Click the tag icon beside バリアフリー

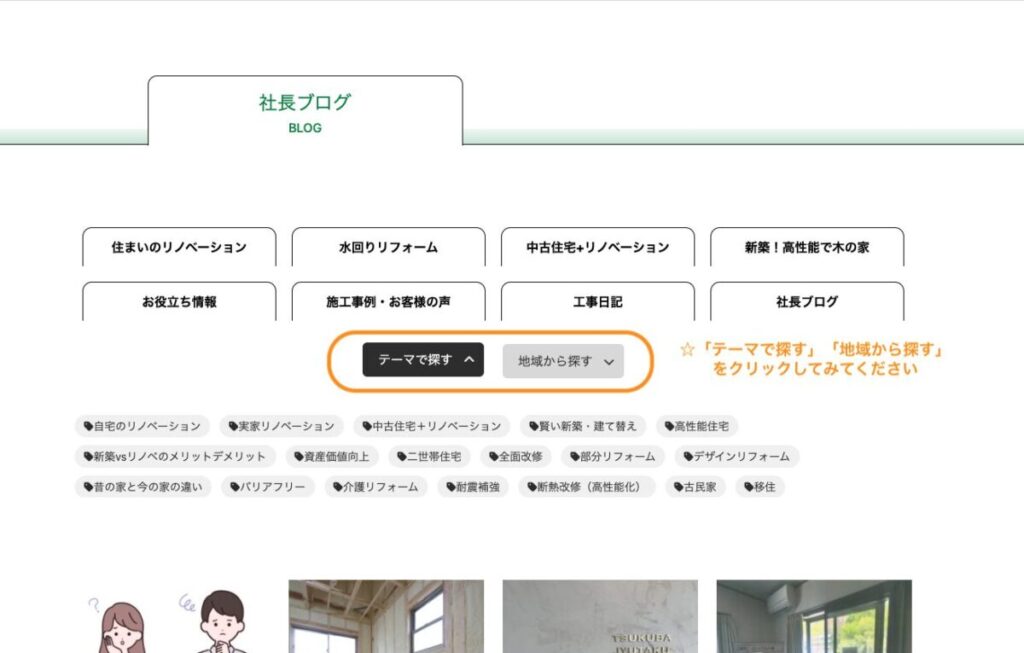(235, 488)
